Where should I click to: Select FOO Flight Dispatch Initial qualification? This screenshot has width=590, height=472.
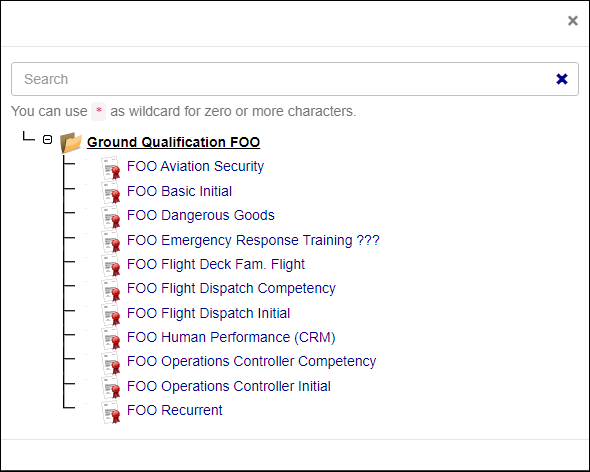(208, 313)
